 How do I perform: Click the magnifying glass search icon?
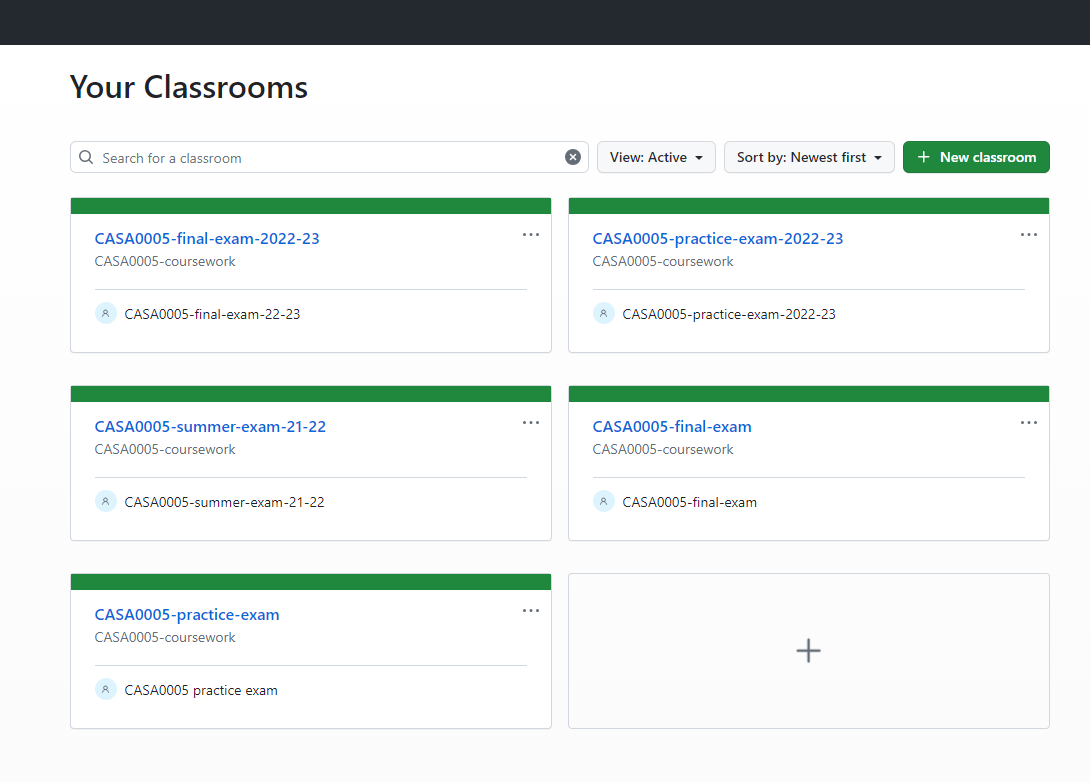(87, 157)
